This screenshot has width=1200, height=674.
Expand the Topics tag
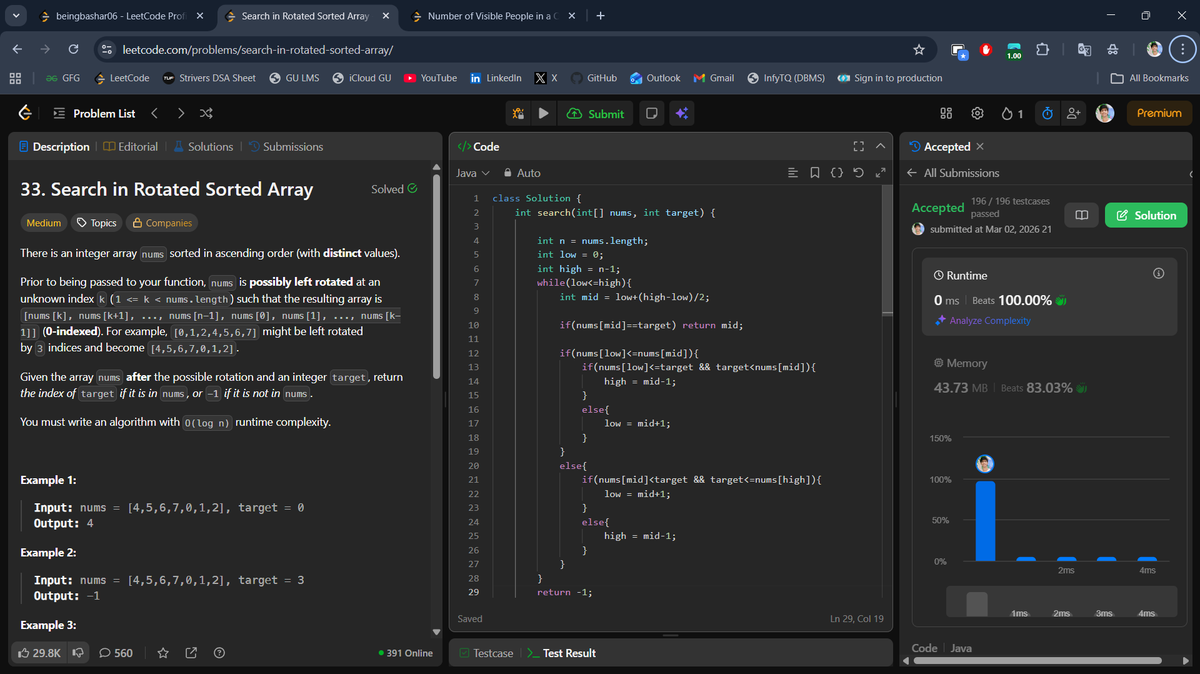(x=96, y=223)
